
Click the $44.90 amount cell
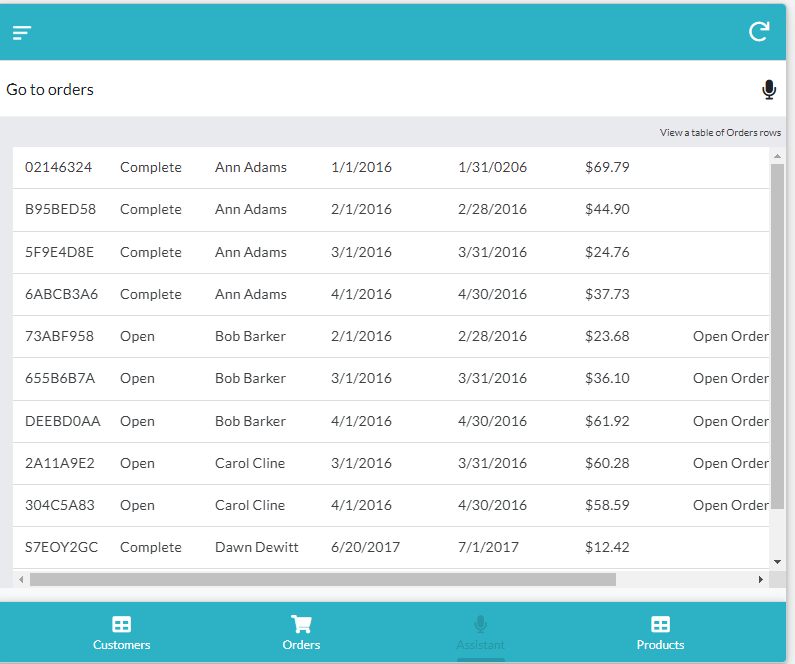[607, 209]
